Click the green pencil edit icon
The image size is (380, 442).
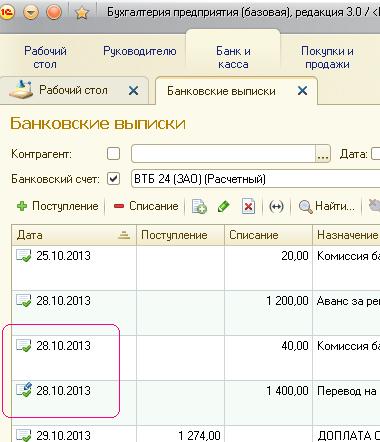(x=223, y=207)
